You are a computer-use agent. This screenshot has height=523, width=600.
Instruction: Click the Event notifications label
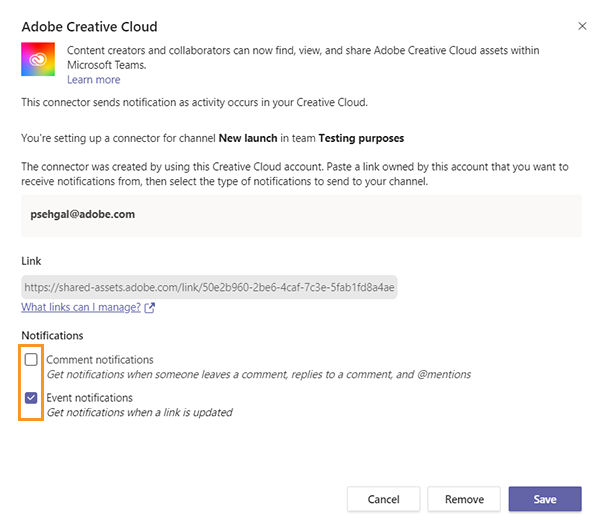(x=90, y=398)
